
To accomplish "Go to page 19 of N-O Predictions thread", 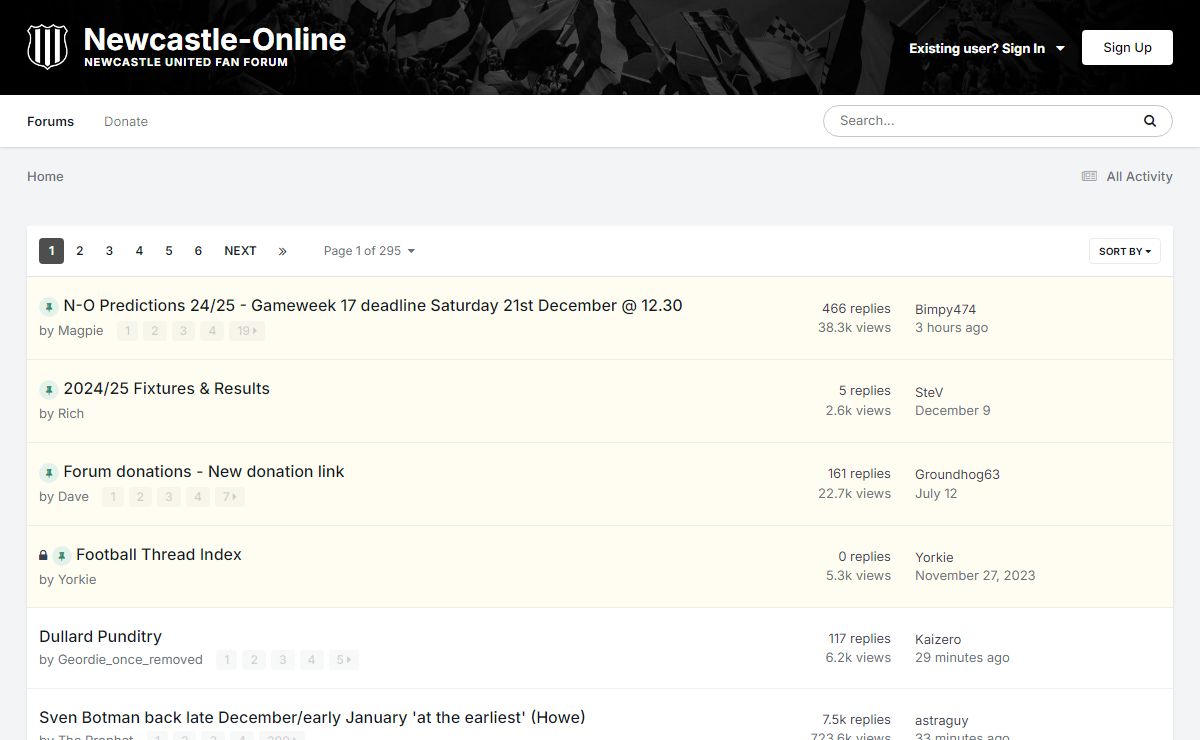I will [x=247, y=331].
